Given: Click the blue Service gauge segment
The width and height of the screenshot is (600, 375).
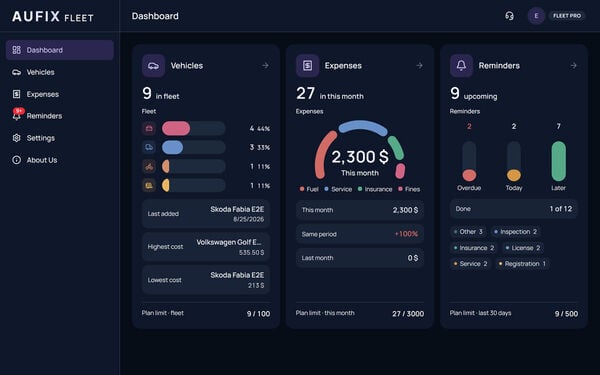Looking at the screenshot, I should click(363, 126).
